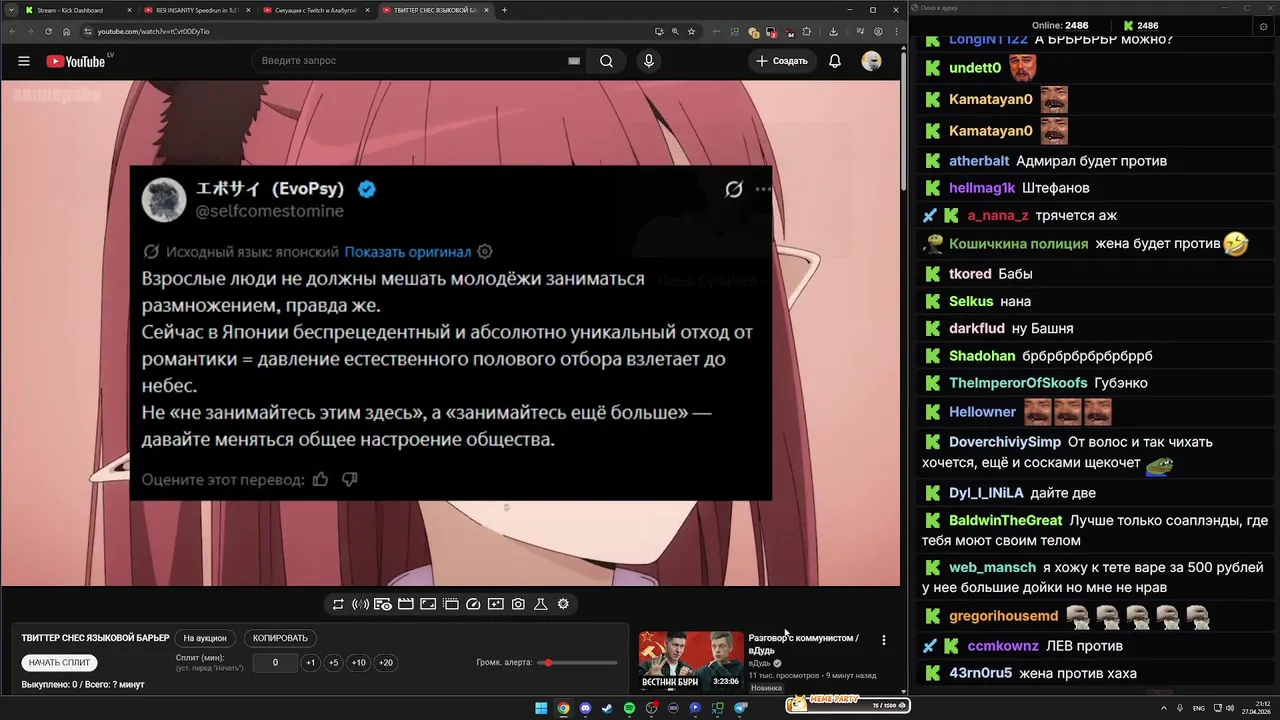Click username atherbalt in chat
The width and height of the screenshot is (1280, 720).
click(979, 161)
